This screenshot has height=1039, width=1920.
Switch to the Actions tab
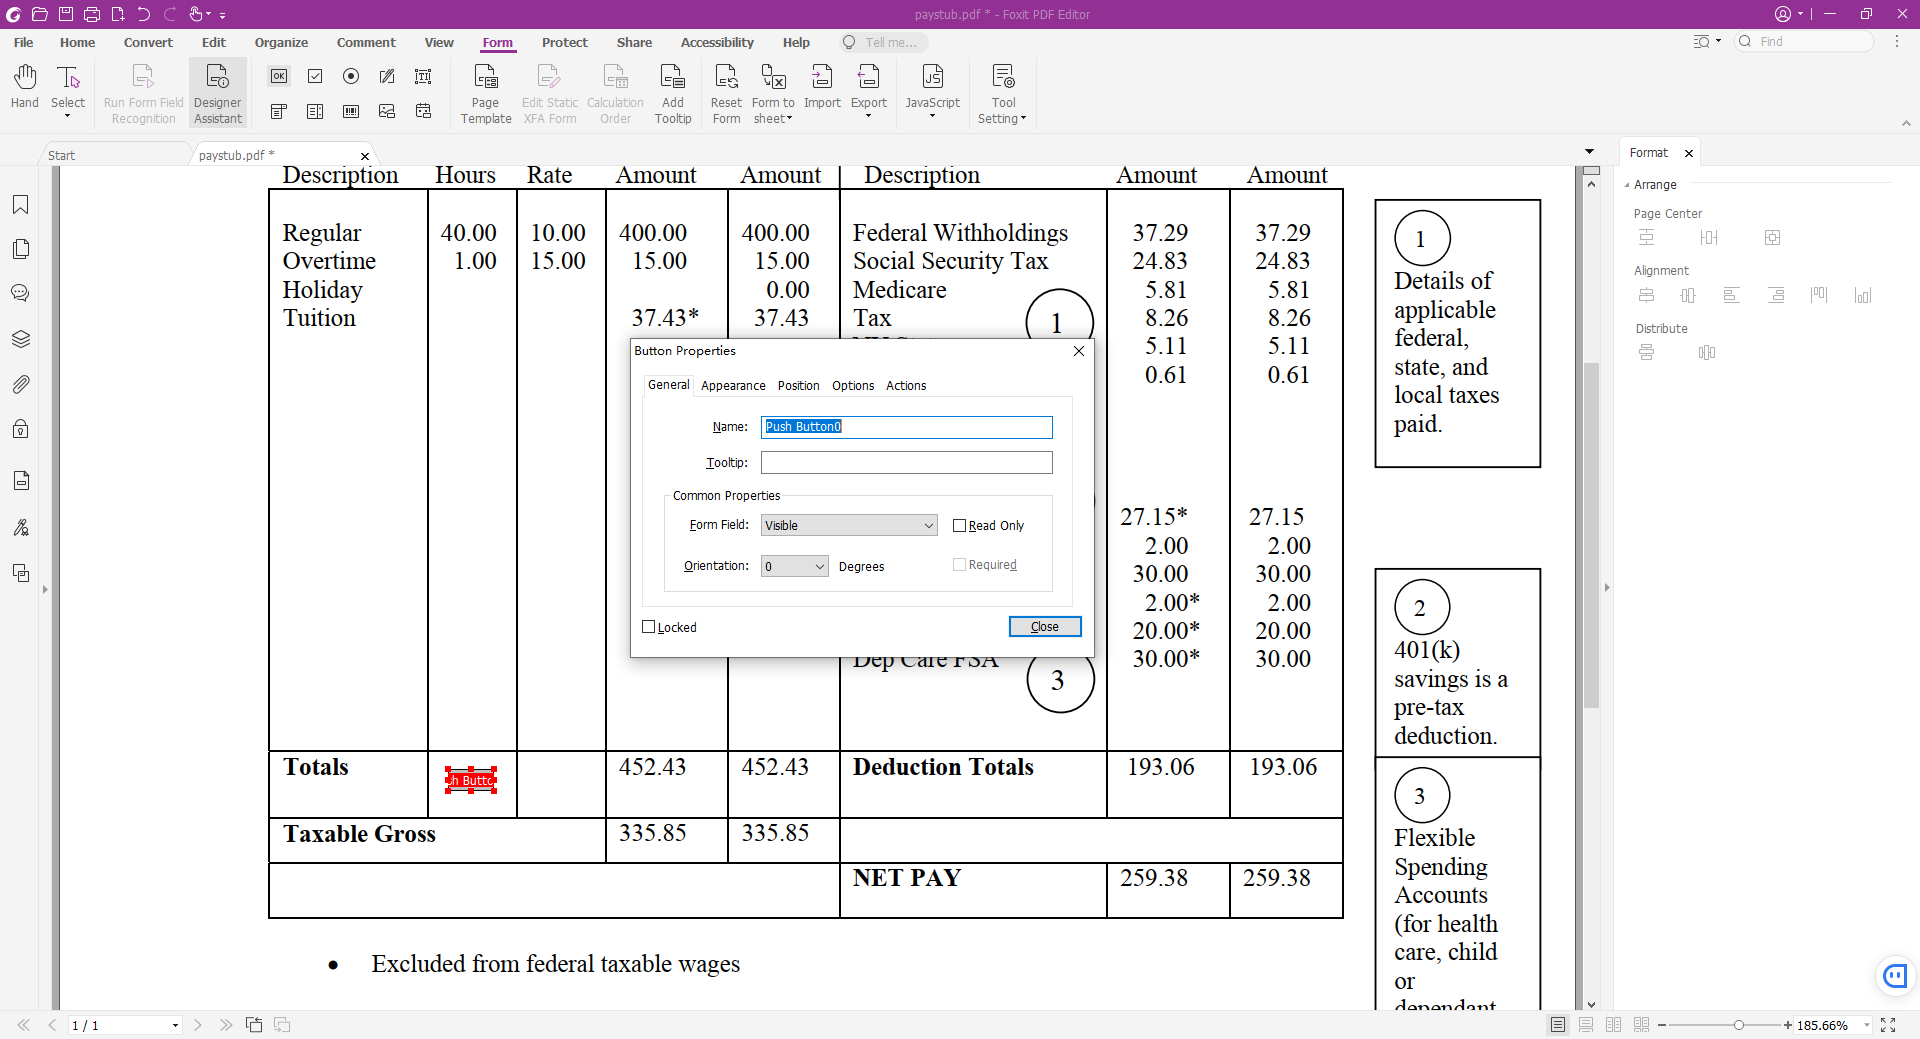(x=906, y=386)
